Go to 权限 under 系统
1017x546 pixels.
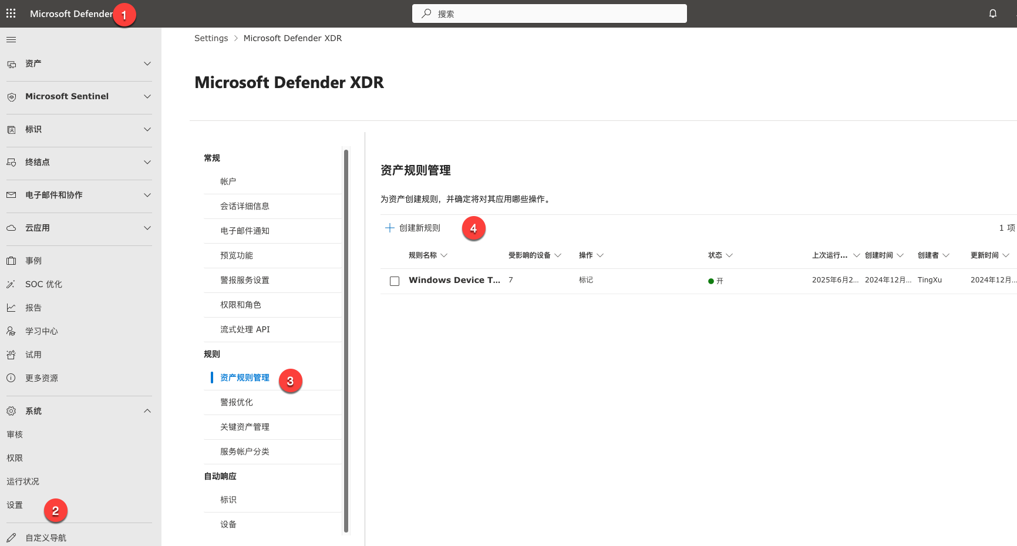(x=14, y=458)
